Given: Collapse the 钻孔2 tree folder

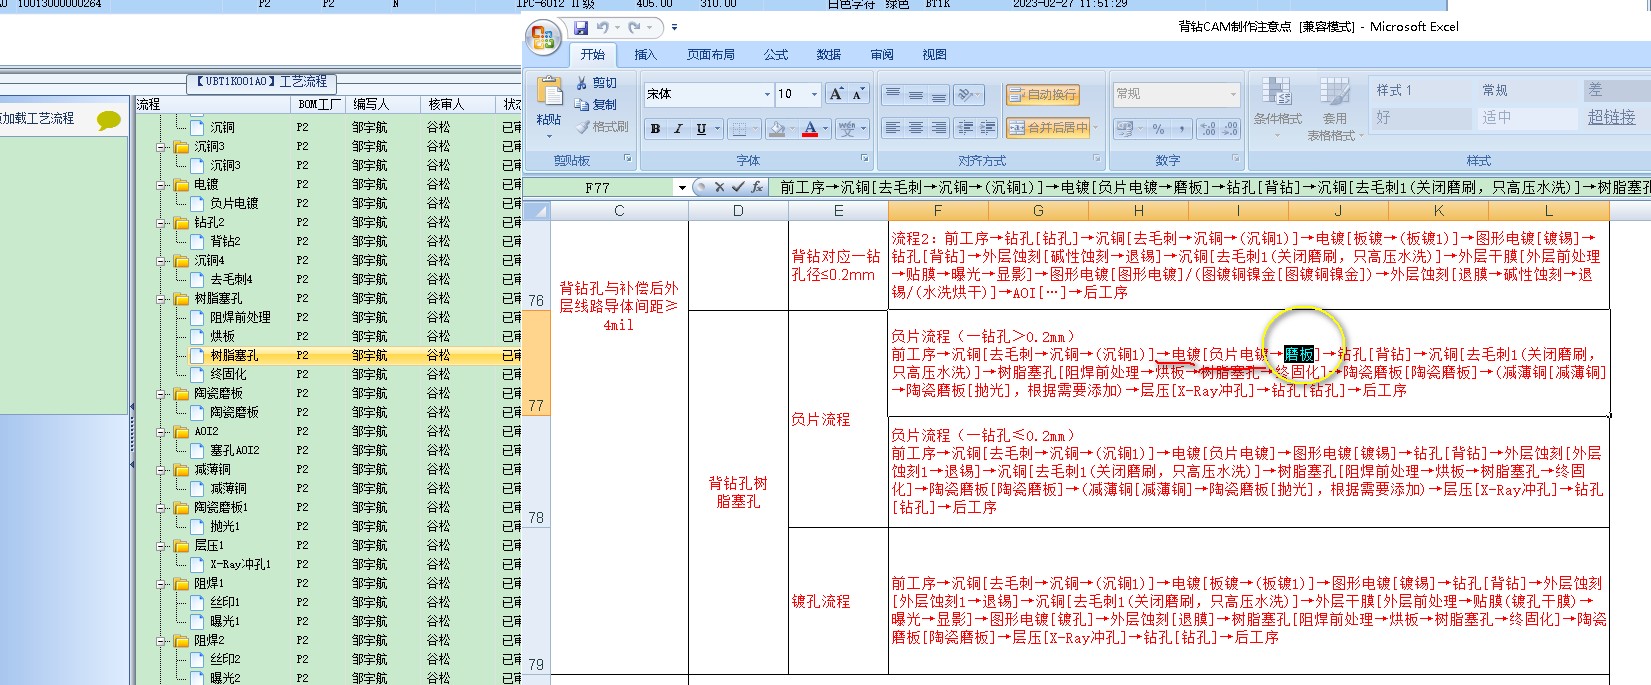Looking at the screenshot, I should point(163,223).
